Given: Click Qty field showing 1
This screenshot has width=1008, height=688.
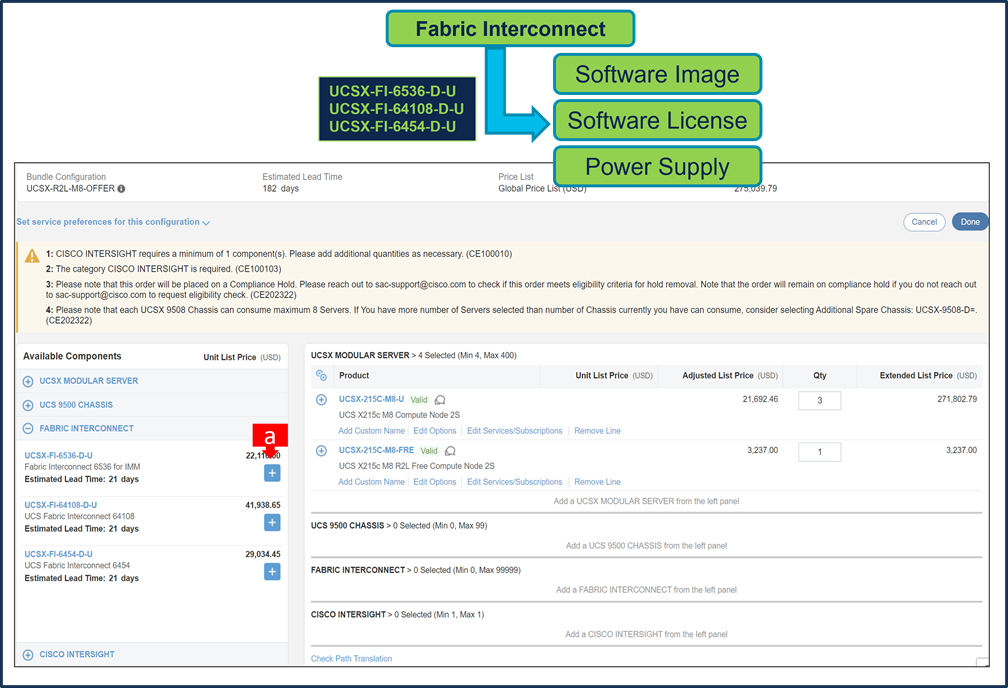Looking at the screenshot, I should click(x=820, y=452).
